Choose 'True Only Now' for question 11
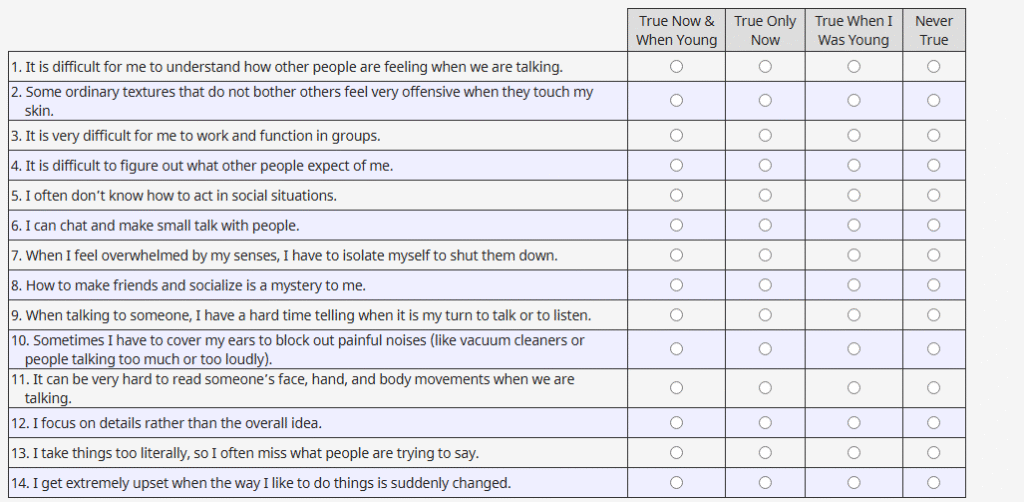1024x502 pixels. [765, 388]
